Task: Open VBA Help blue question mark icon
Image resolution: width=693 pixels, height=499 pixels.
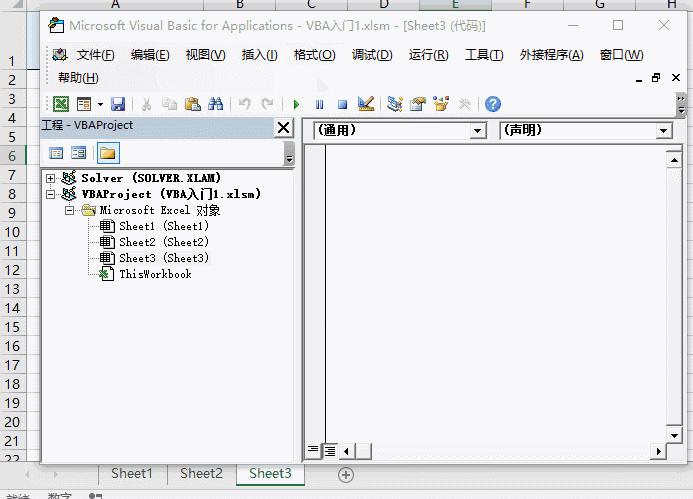Action: click(493, 104)
